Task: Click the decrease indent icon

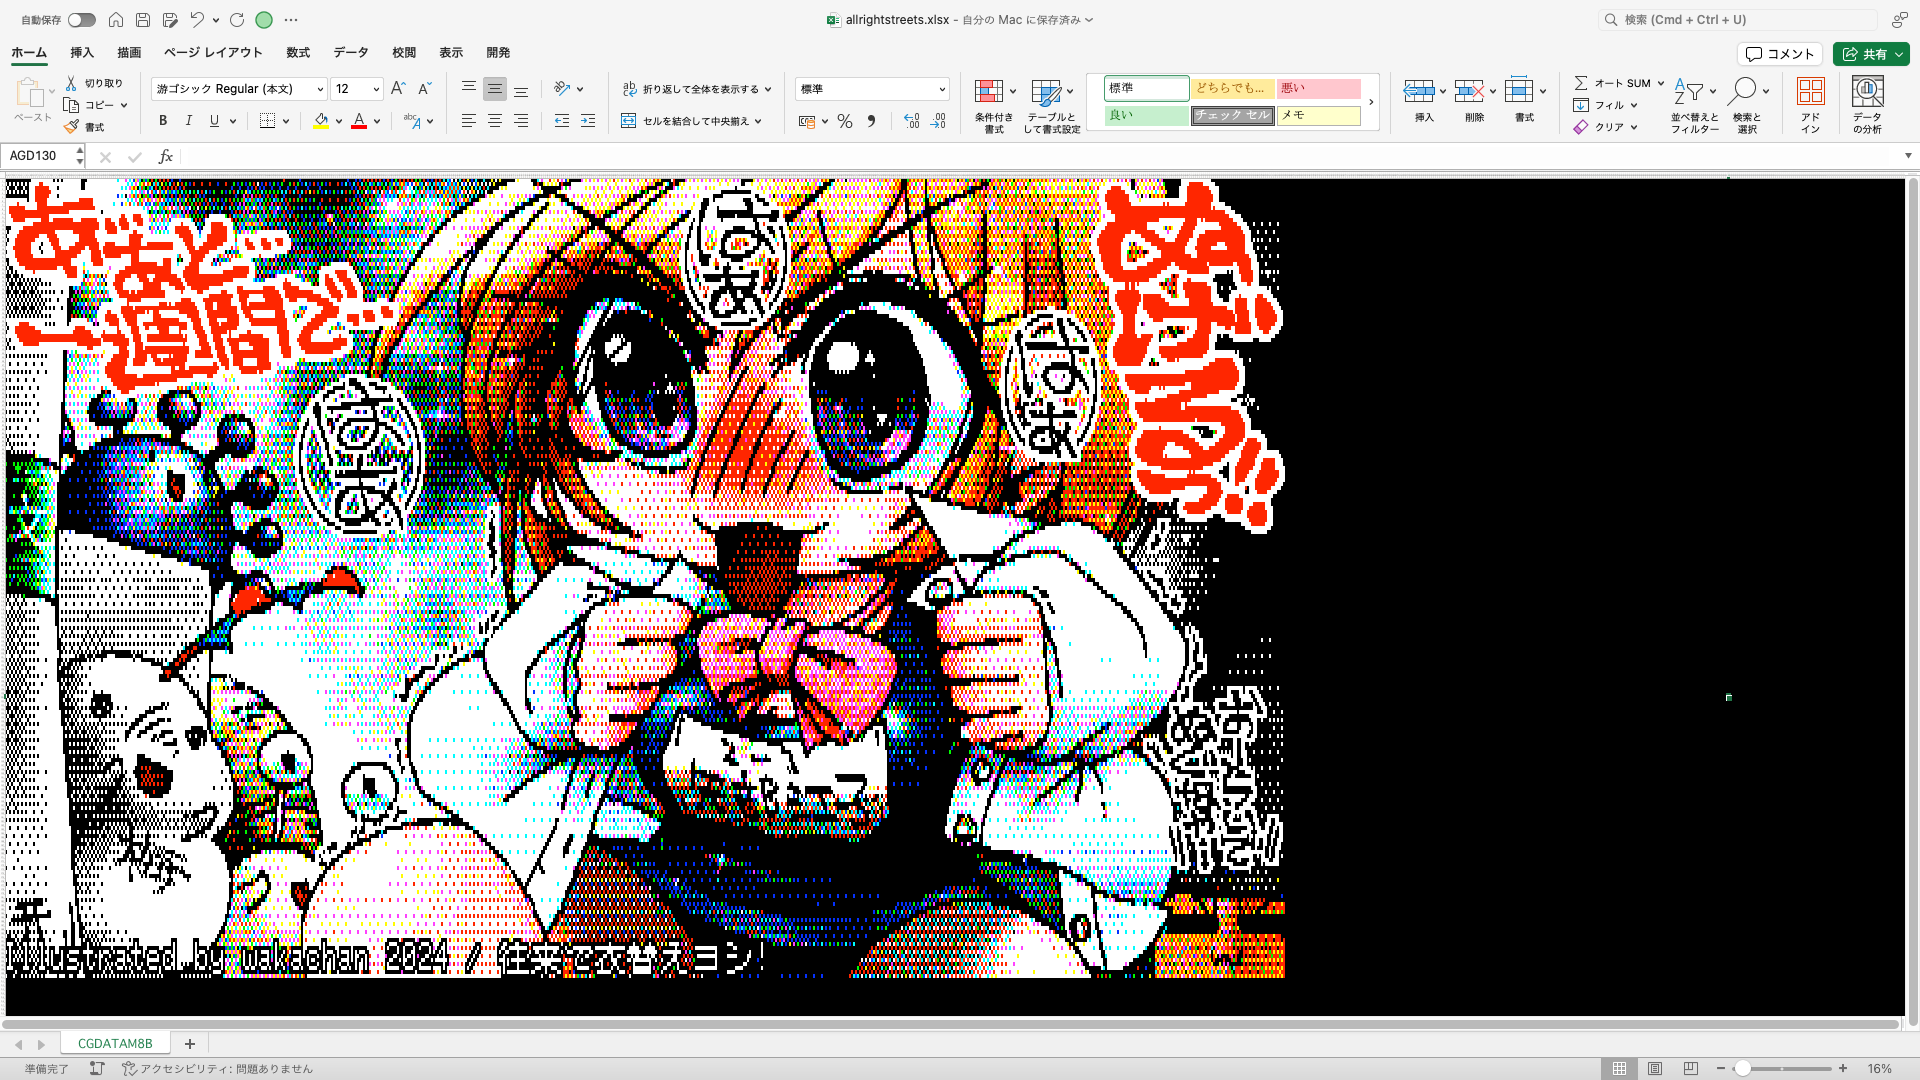Action: (x=562, y=121)
